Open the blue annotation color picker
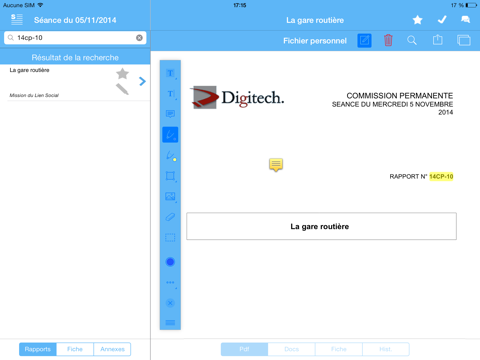This screenshot has width=480, height=360. [170, 262]
